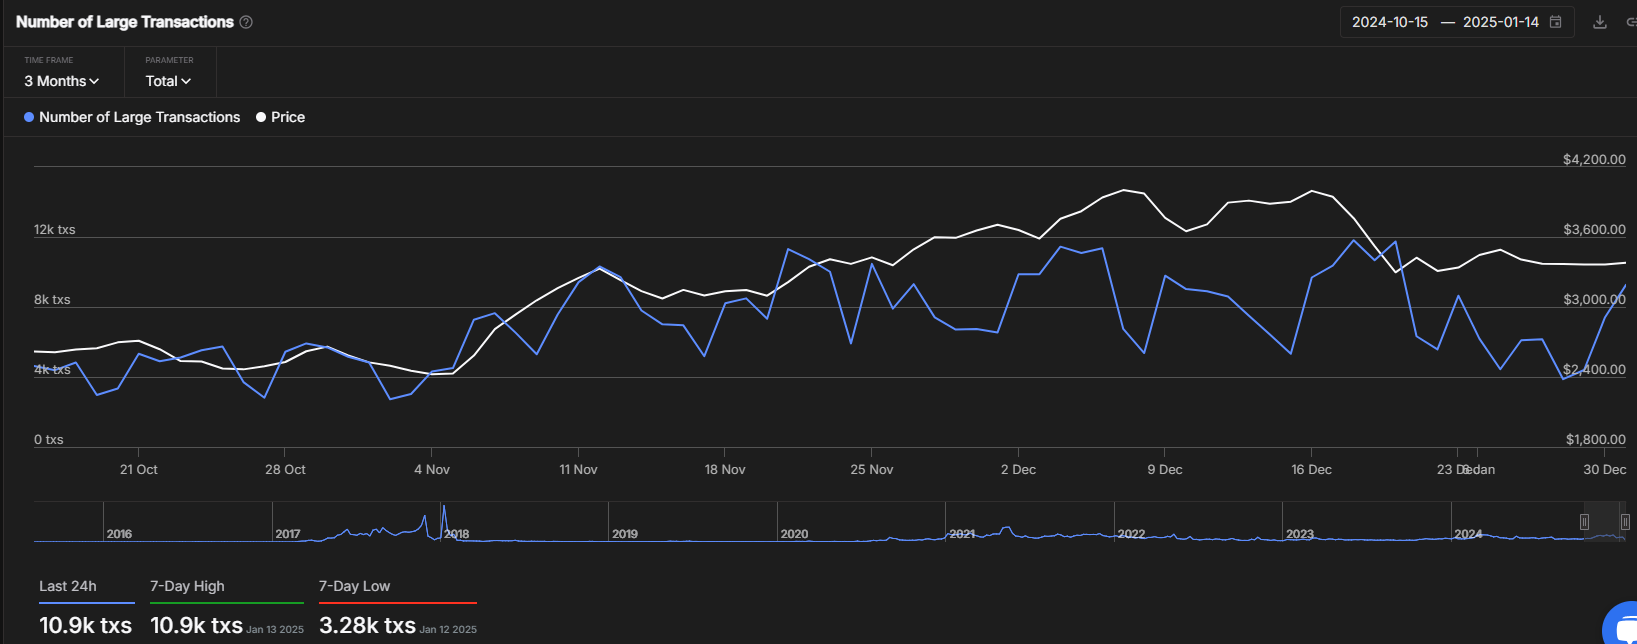The image size is (1637, 644).
Task: Toggle the Price series legend
Action: pos(280,117)
